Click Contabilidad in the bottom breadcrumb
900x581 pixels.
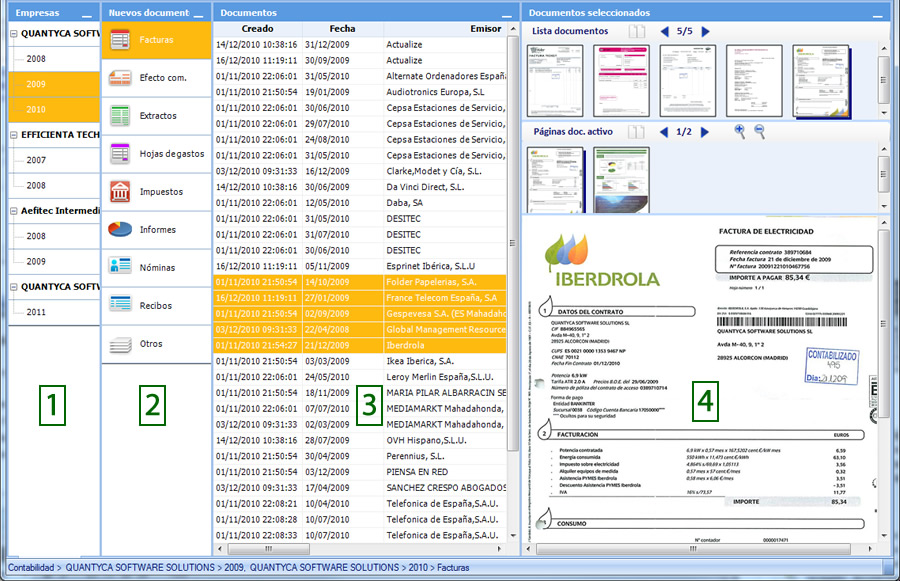click(31, 568)
